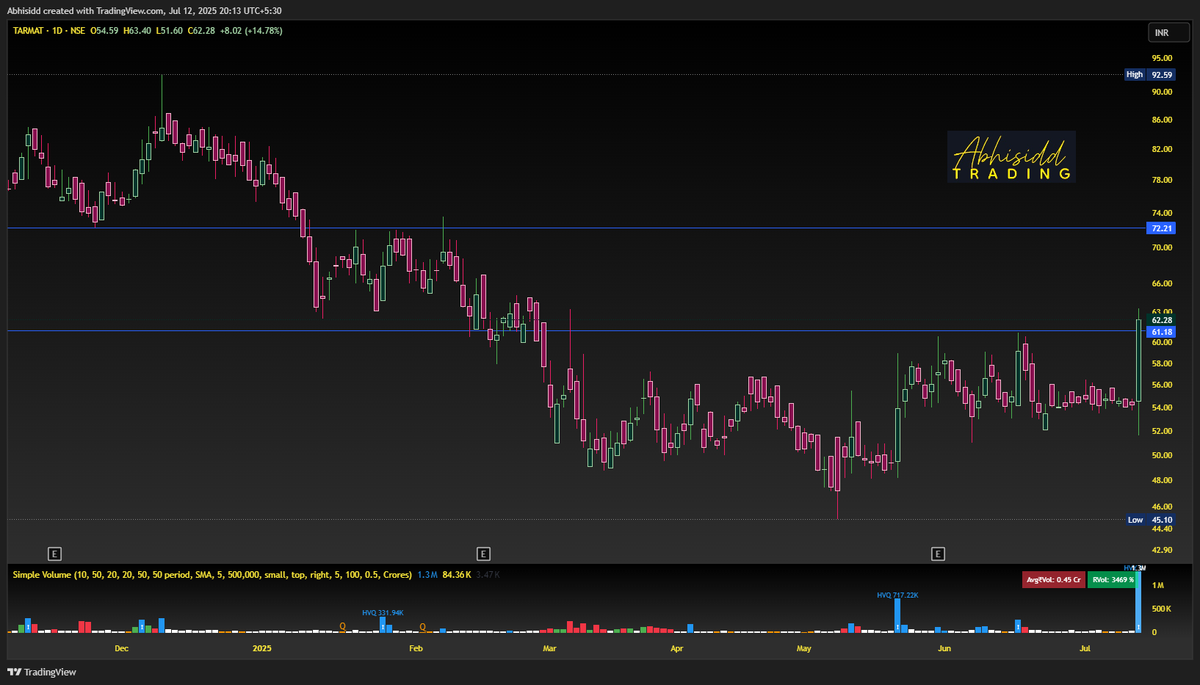The width and height of the screenshot is (1200, 685).
Task: Click the HVQ 717.22K volume label
Action: (898, 594)
